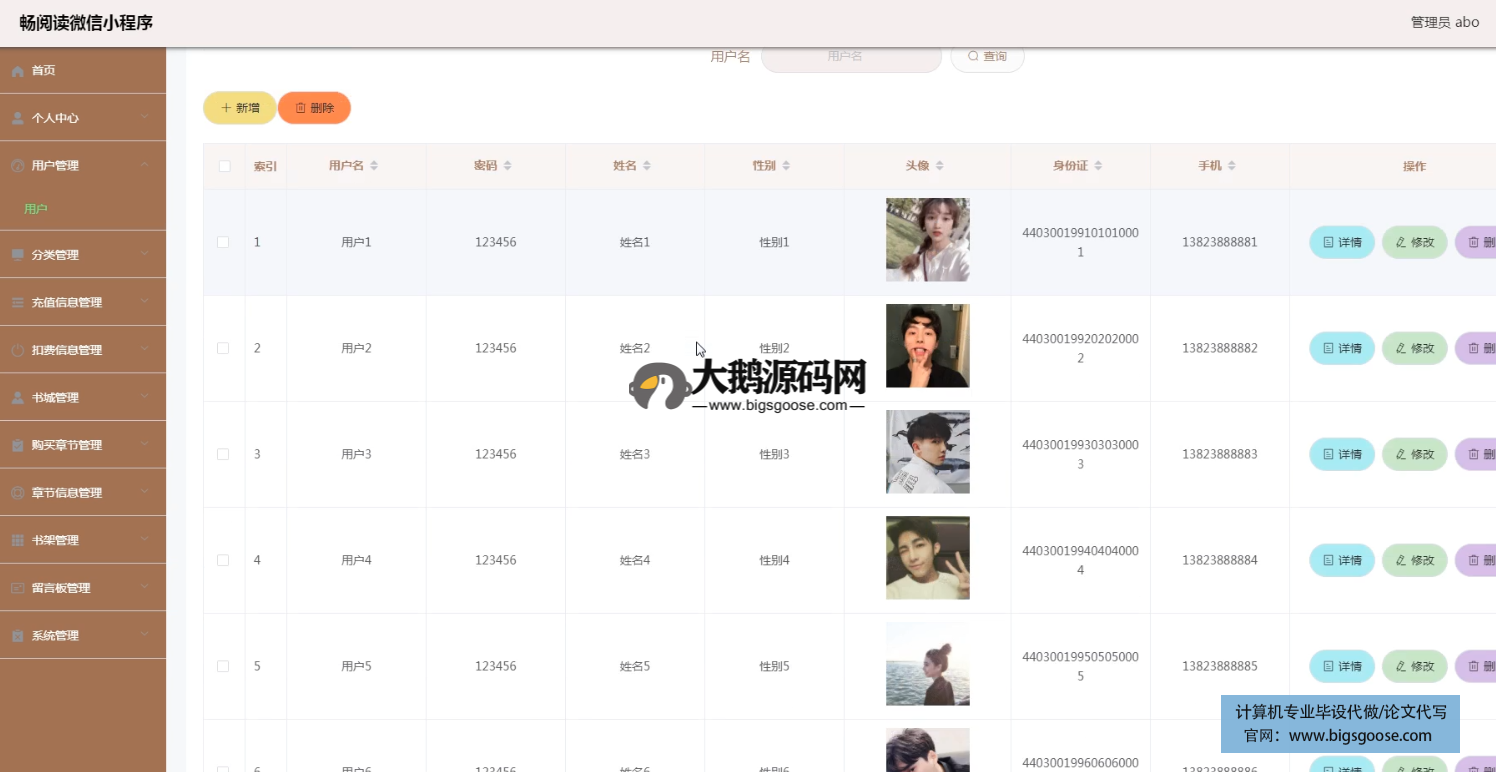The width and height of the screenshot is (1496, 772).
Task: Click the grid icon beside 书架管理
Action: coord(18,540)
